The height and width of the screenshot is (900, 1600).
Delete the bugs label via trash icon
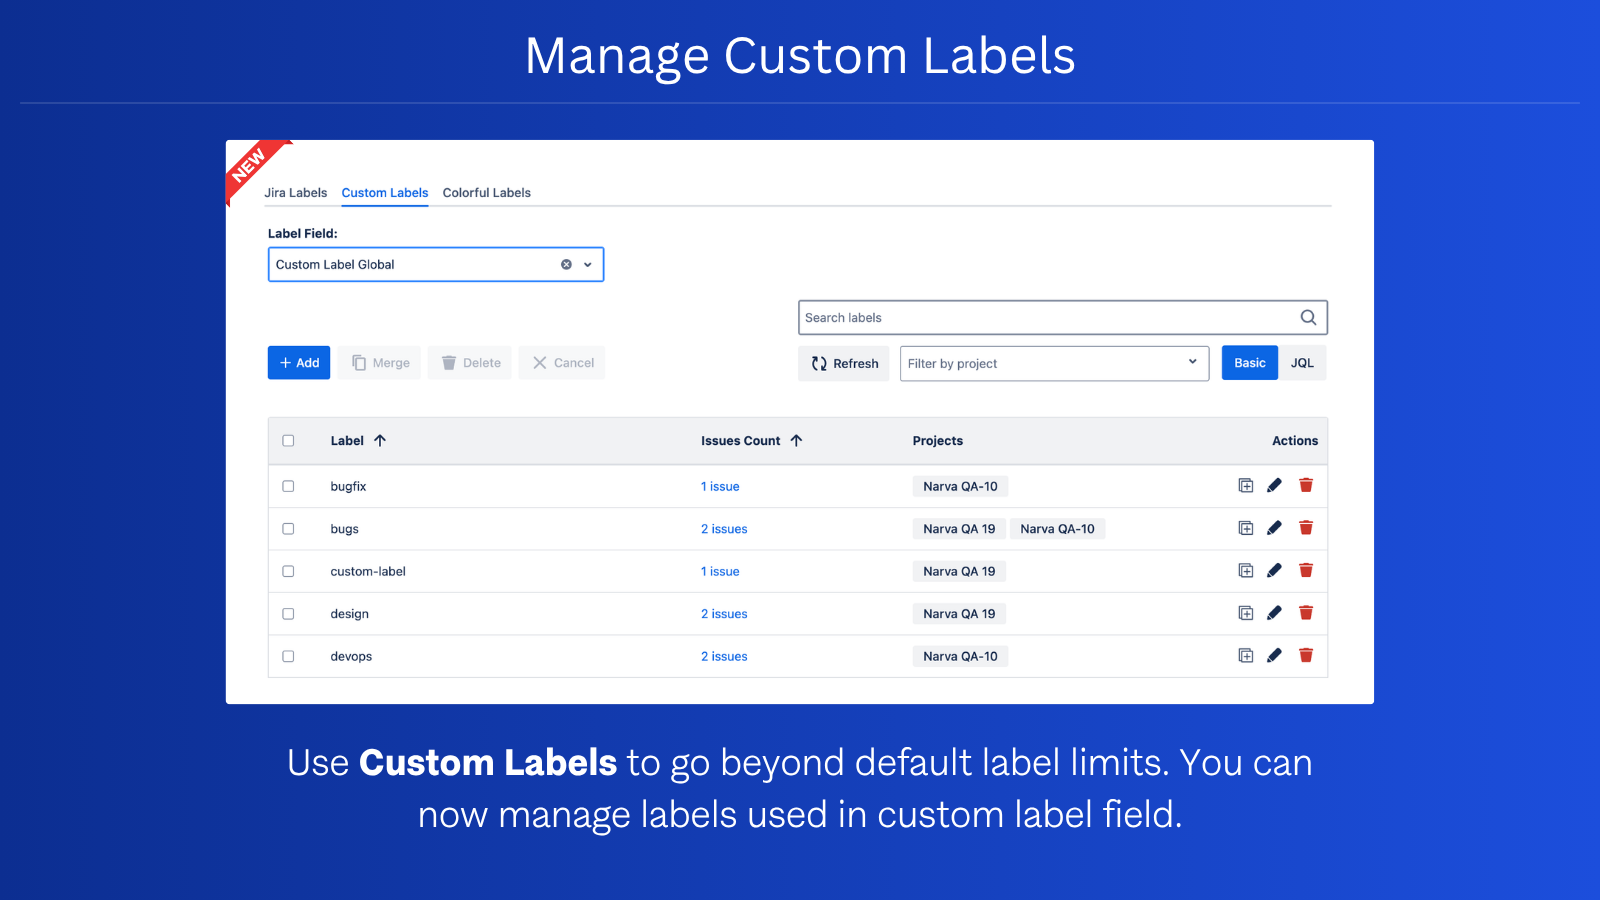point(1306,528)
